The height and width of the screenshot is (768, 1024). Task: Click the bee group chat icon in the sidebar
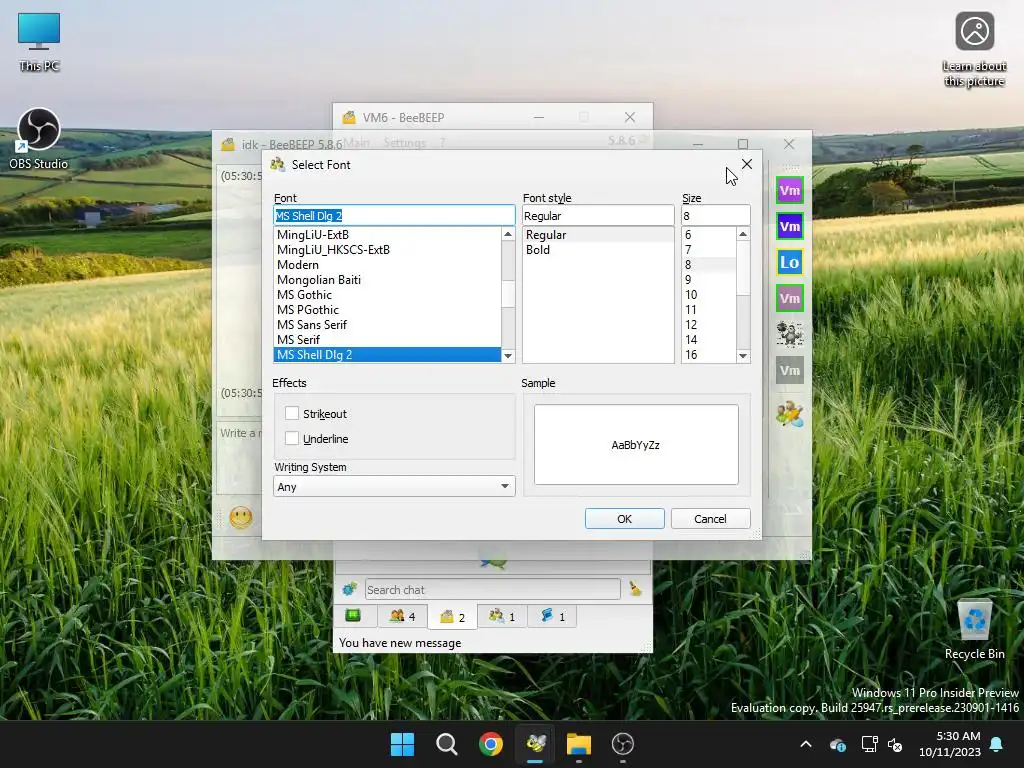pos(790,334)
